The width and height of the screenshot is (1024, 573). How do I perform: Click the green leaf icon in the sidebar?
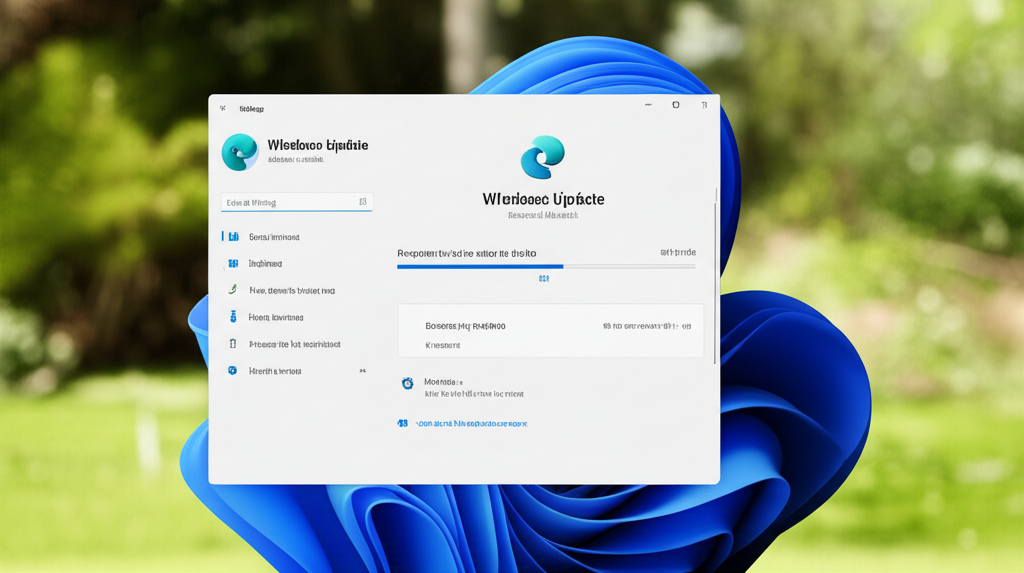[232, 290]
